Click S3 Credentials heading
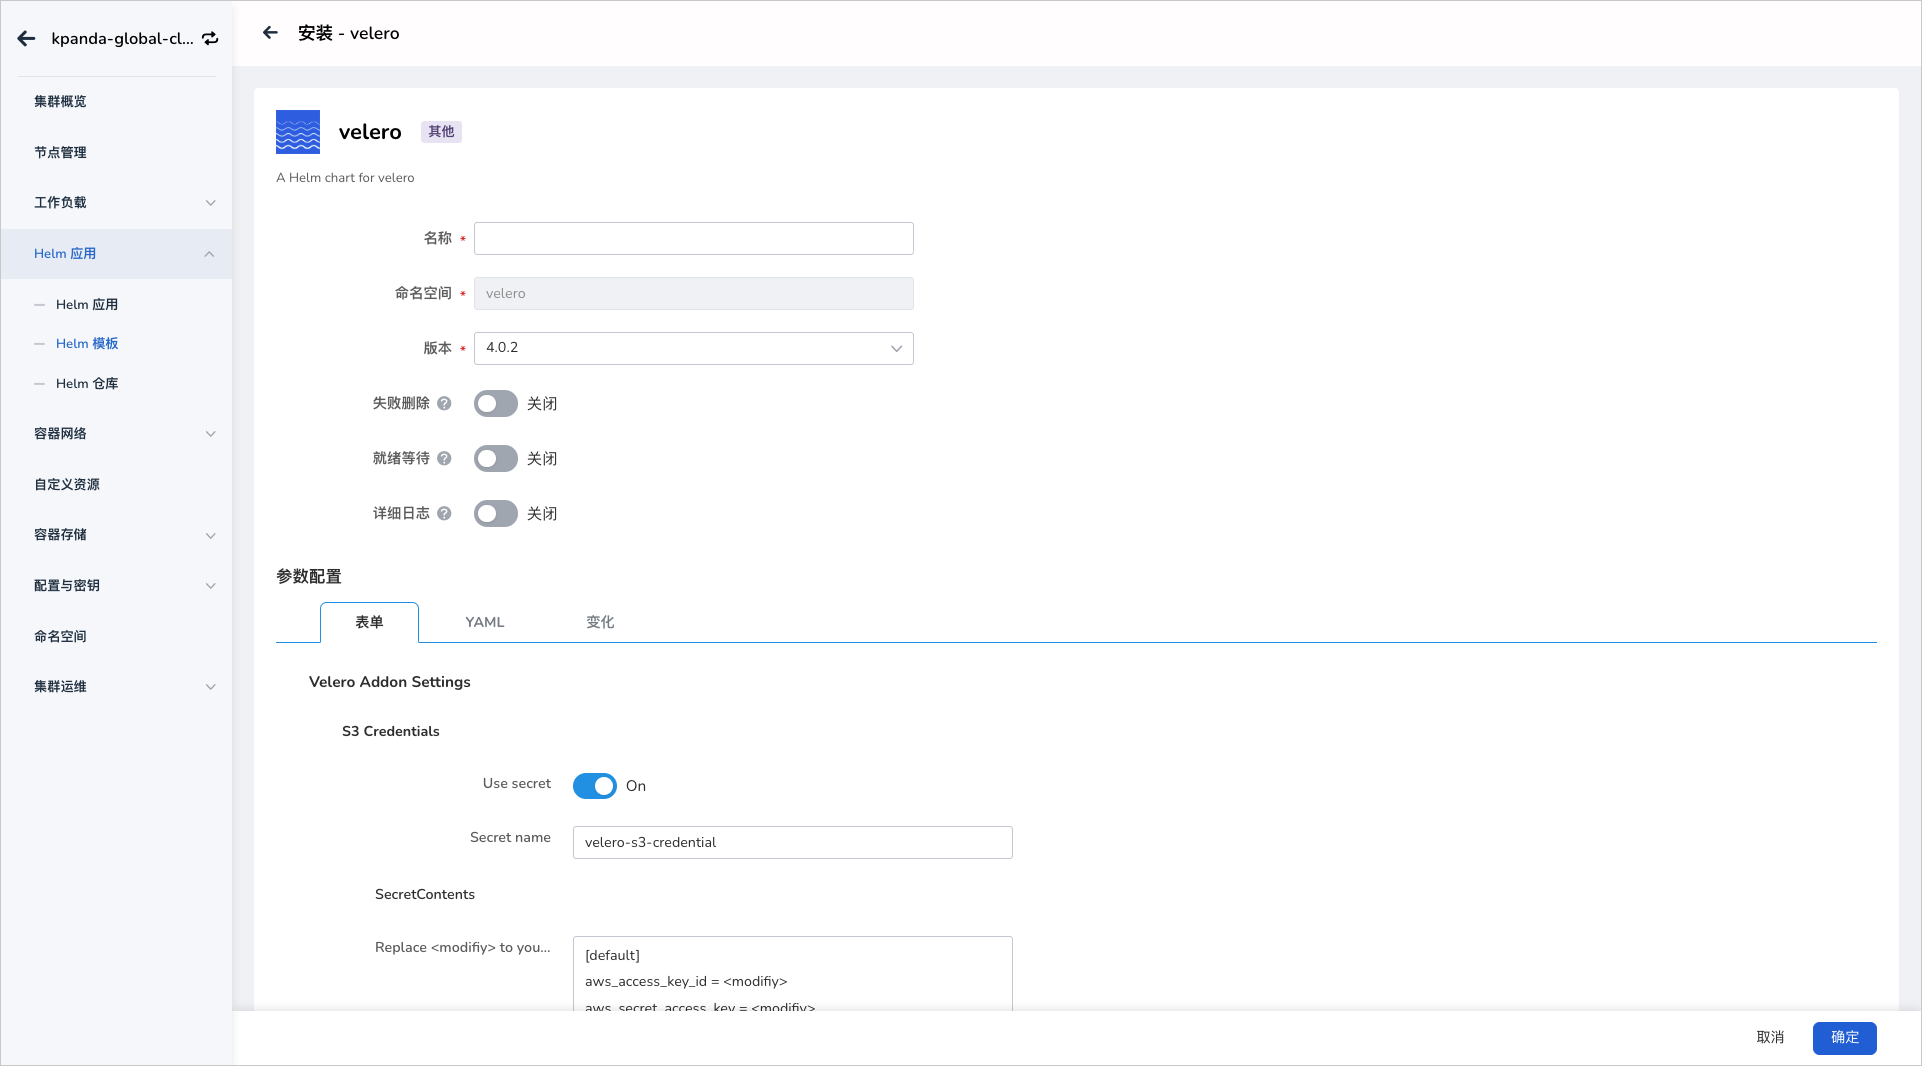The width and height of the screenshot is (1922, 1066). pyautogui.click(x=391, y=731)
